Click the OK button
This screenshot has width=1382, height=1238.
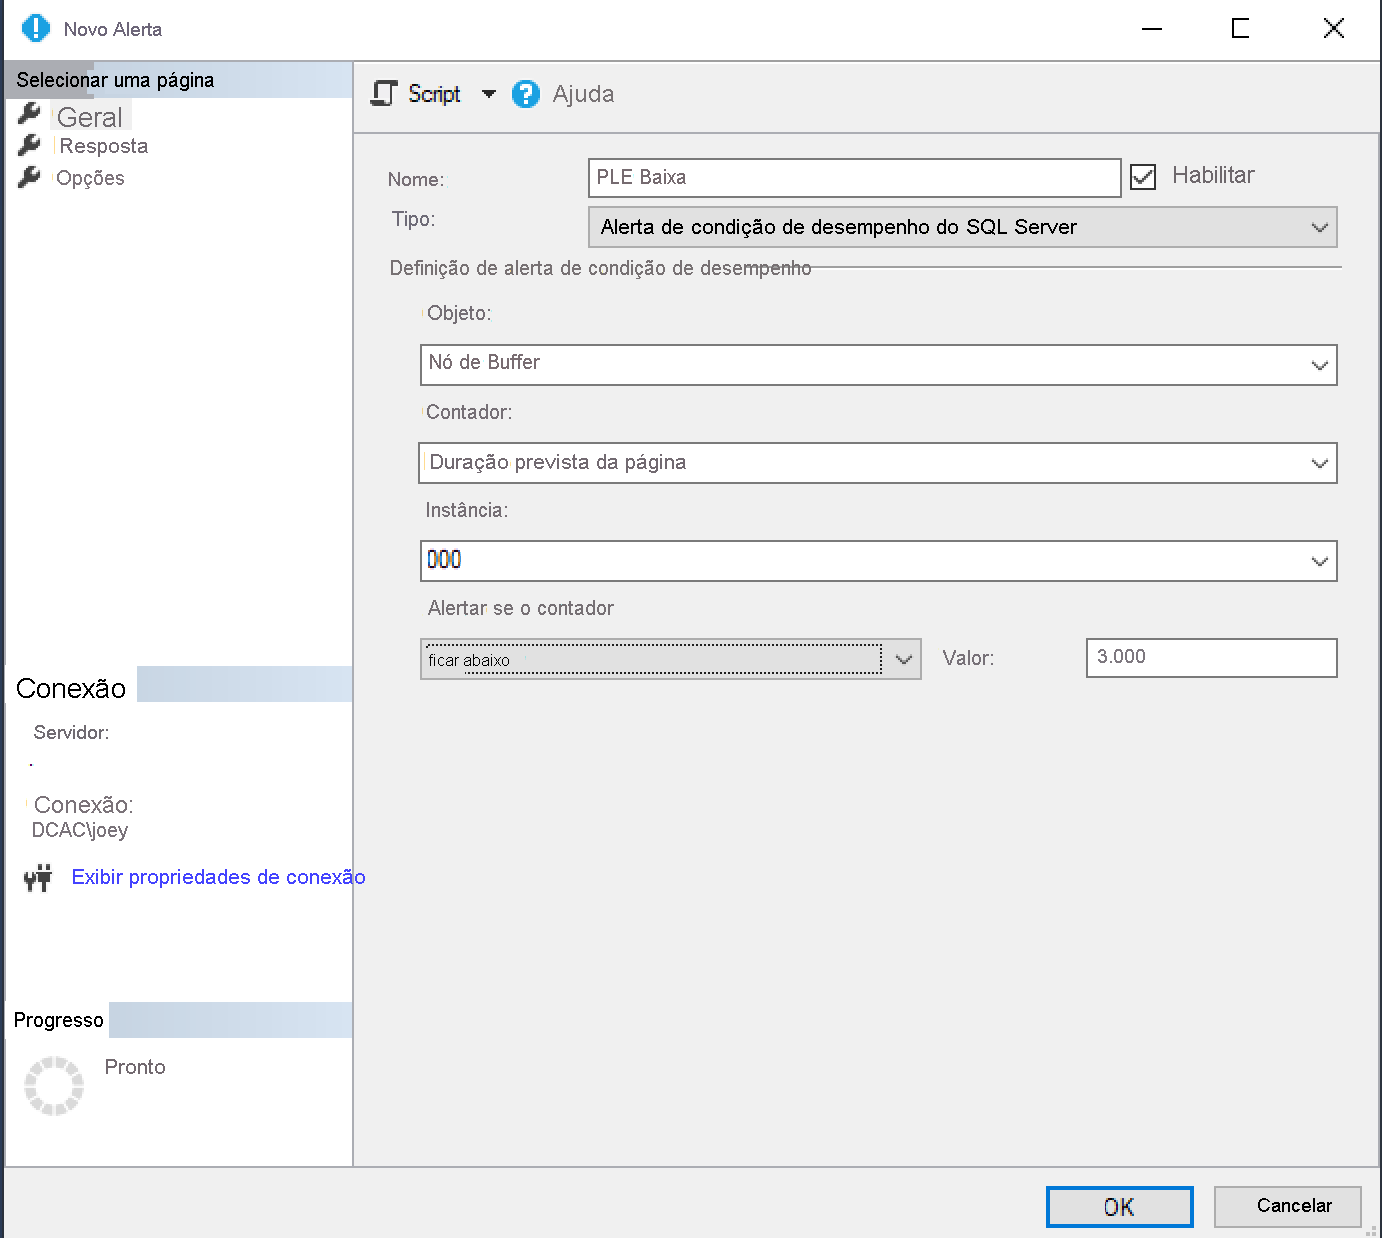[x=1120, y=1207]
